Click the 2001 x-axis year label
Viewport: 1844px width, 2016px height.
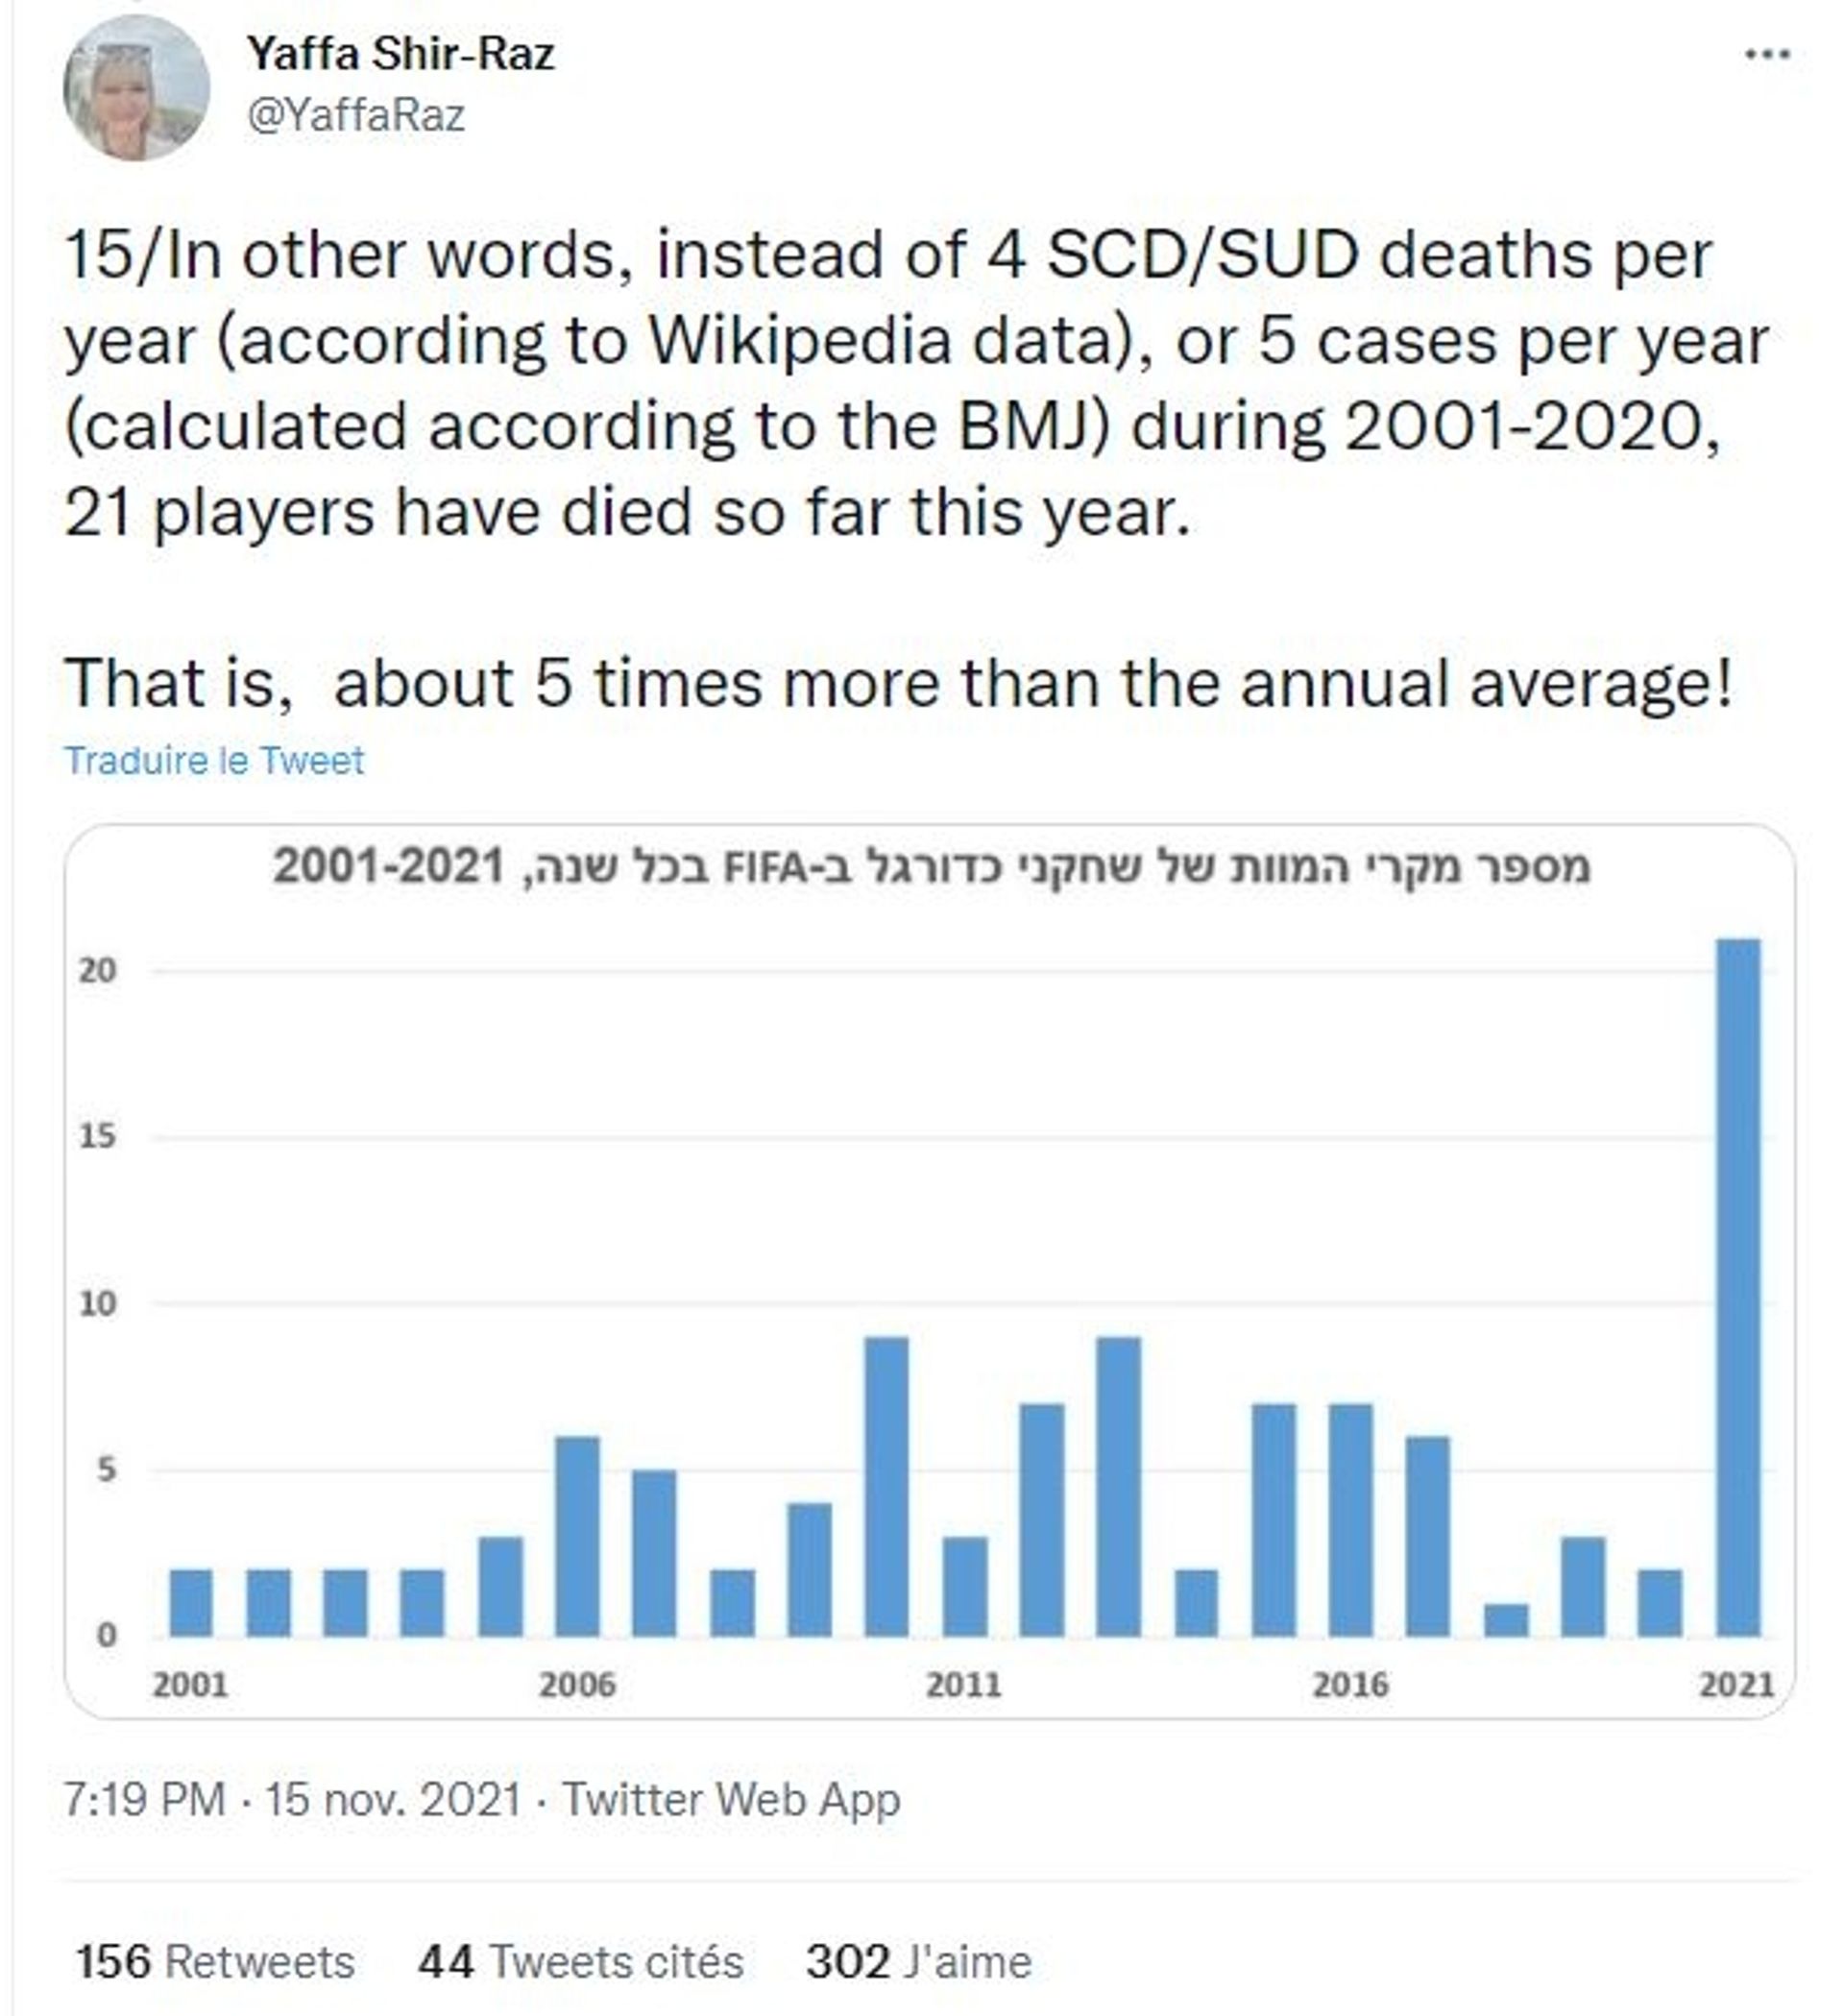[191, 1685]
